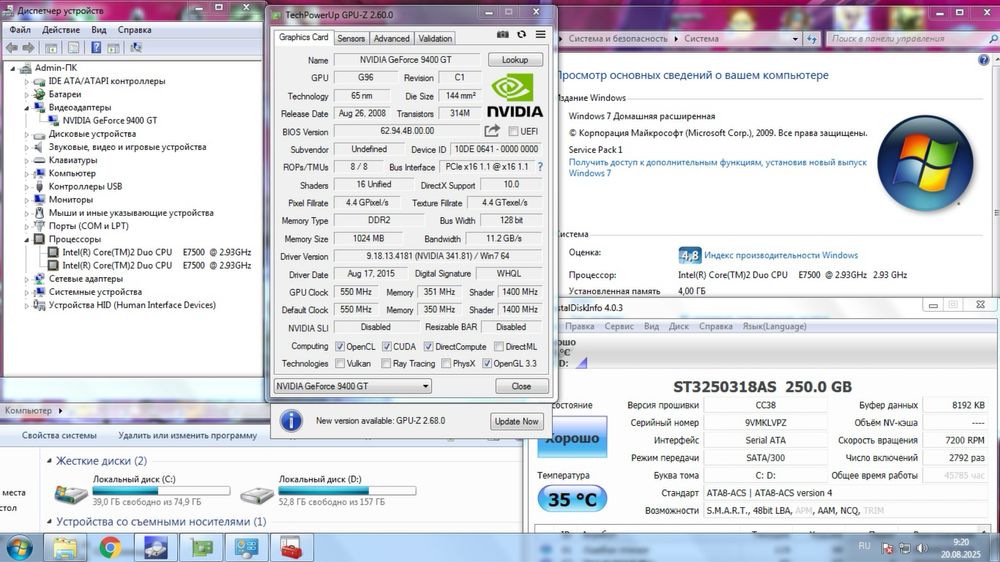Click volume speaker tray icon
1000x562 pixels.
tap(922, 548)
